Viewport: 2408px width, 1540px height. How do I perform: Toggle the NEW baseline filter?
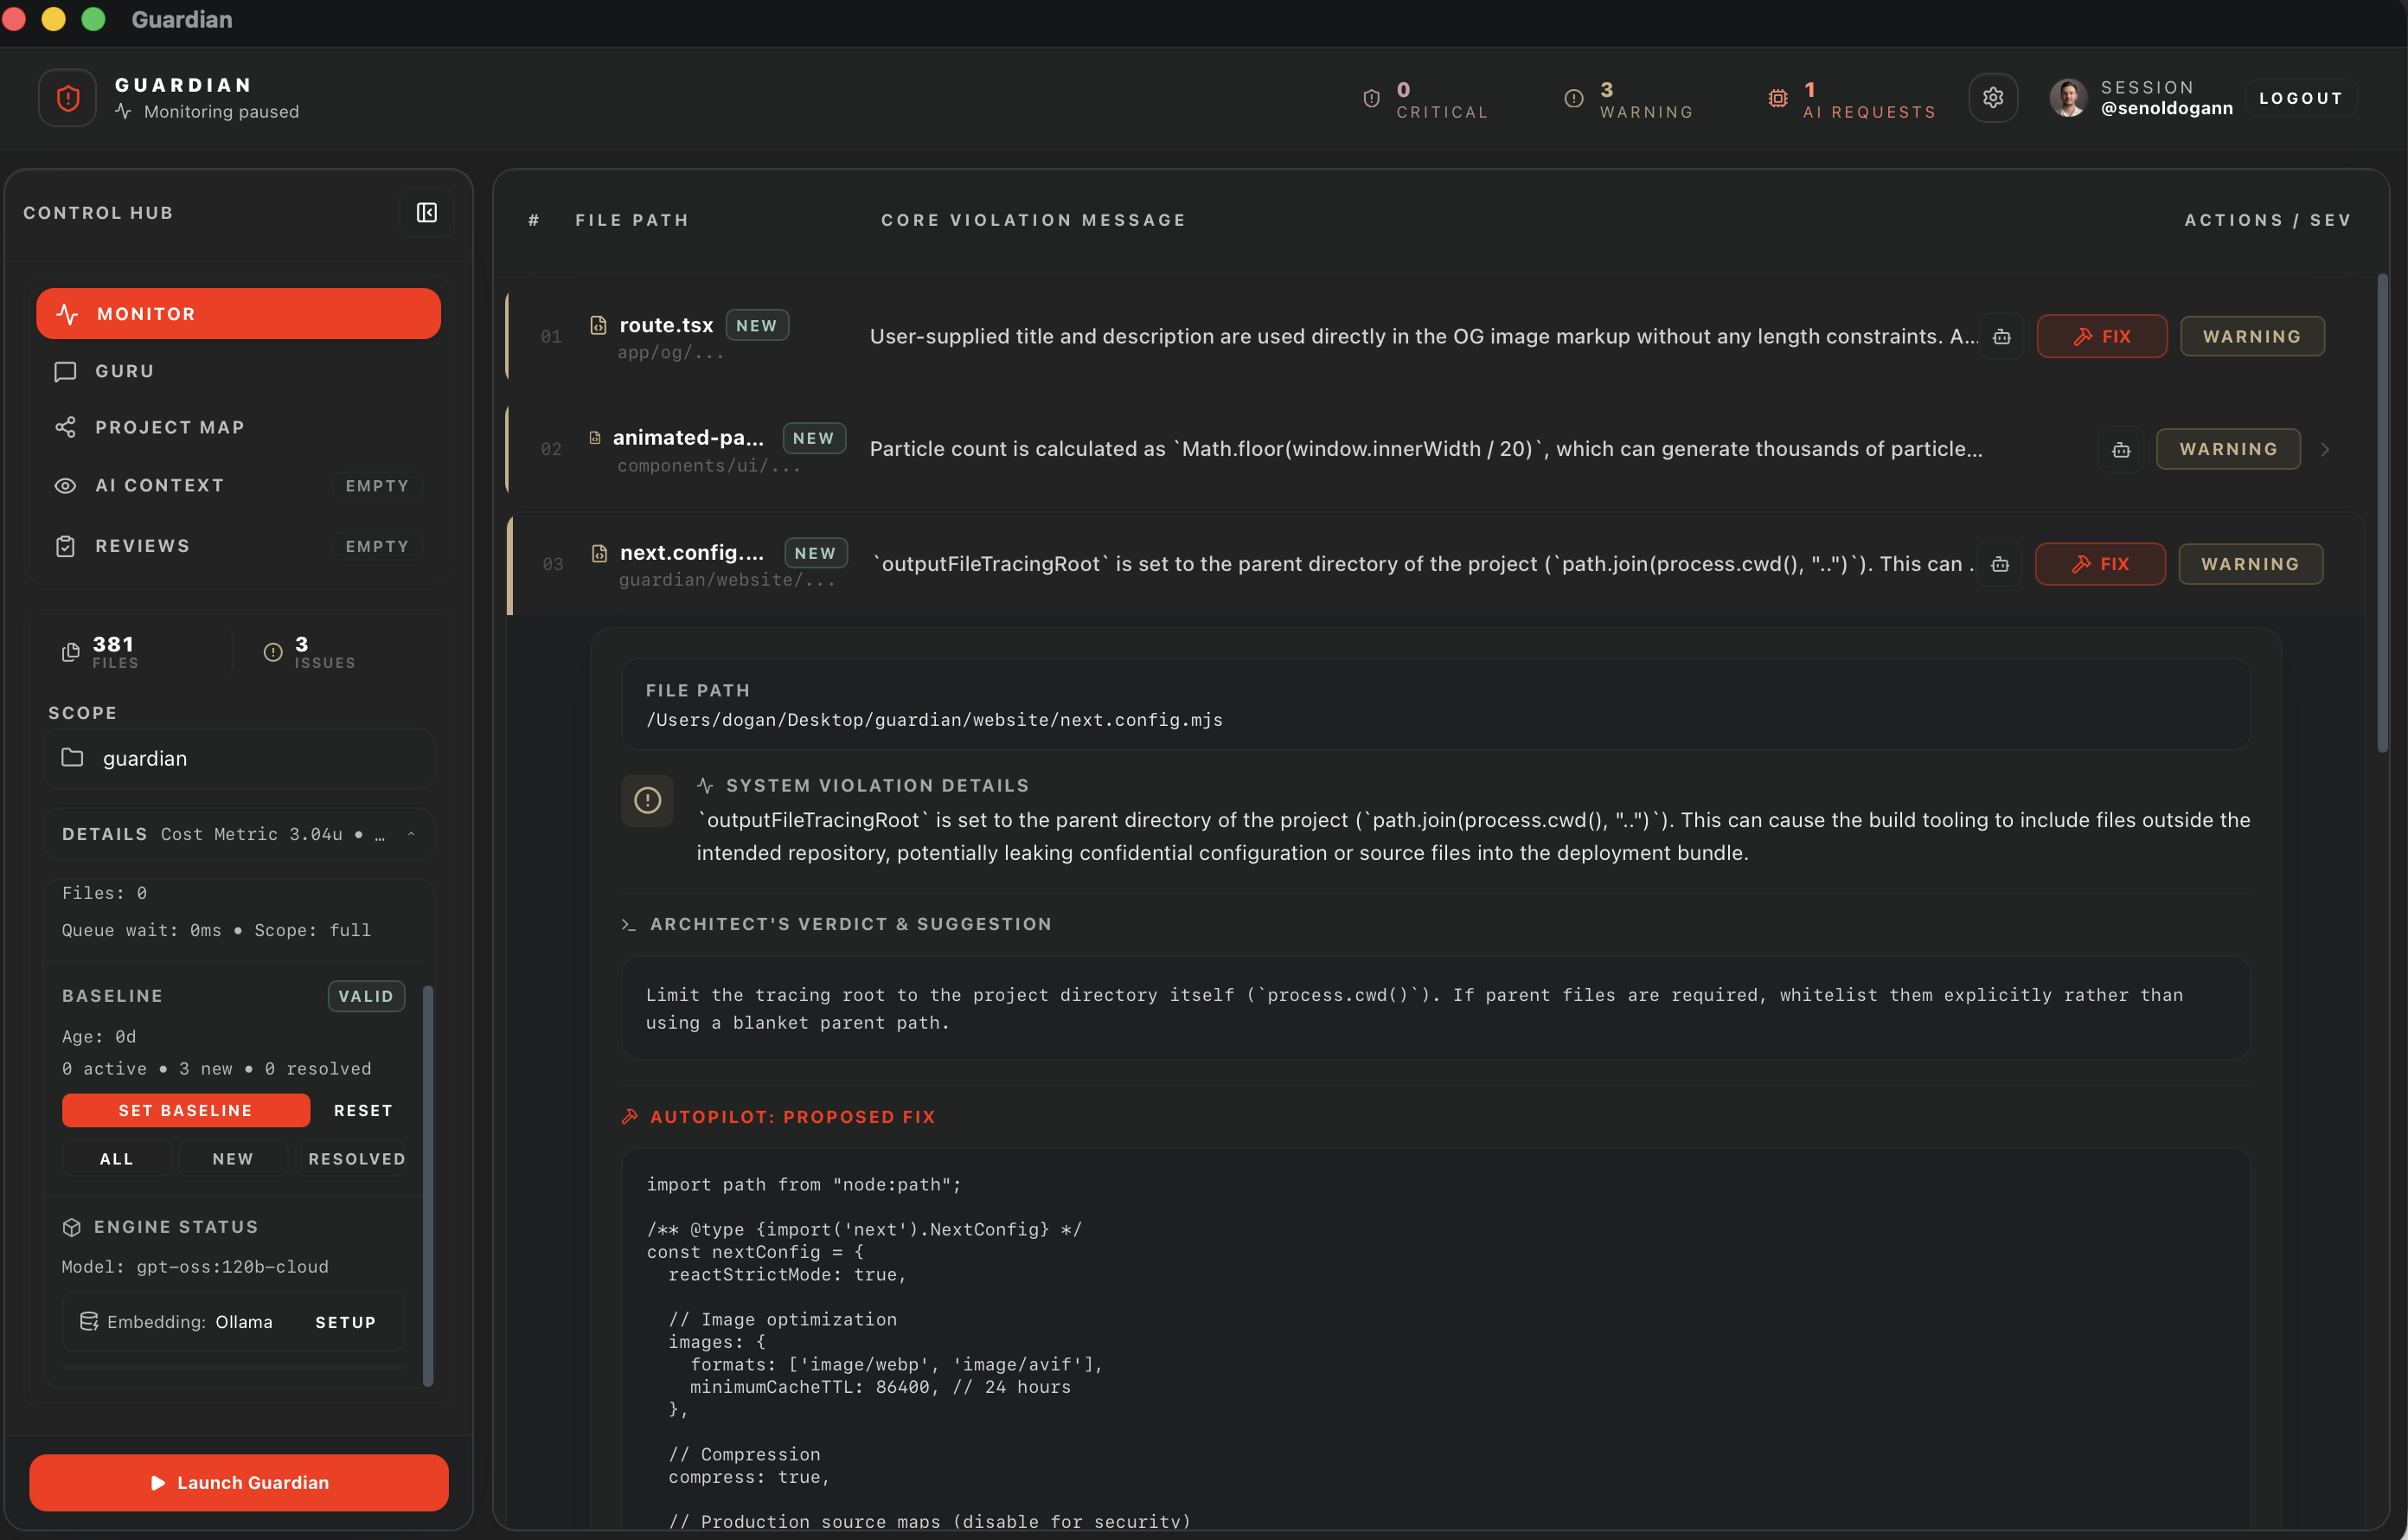[233, 1158]
